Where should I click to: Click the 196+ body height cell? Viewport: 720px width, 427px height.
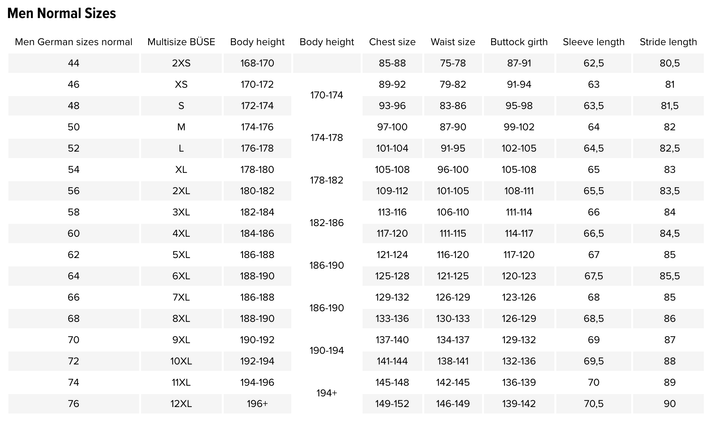257,403
